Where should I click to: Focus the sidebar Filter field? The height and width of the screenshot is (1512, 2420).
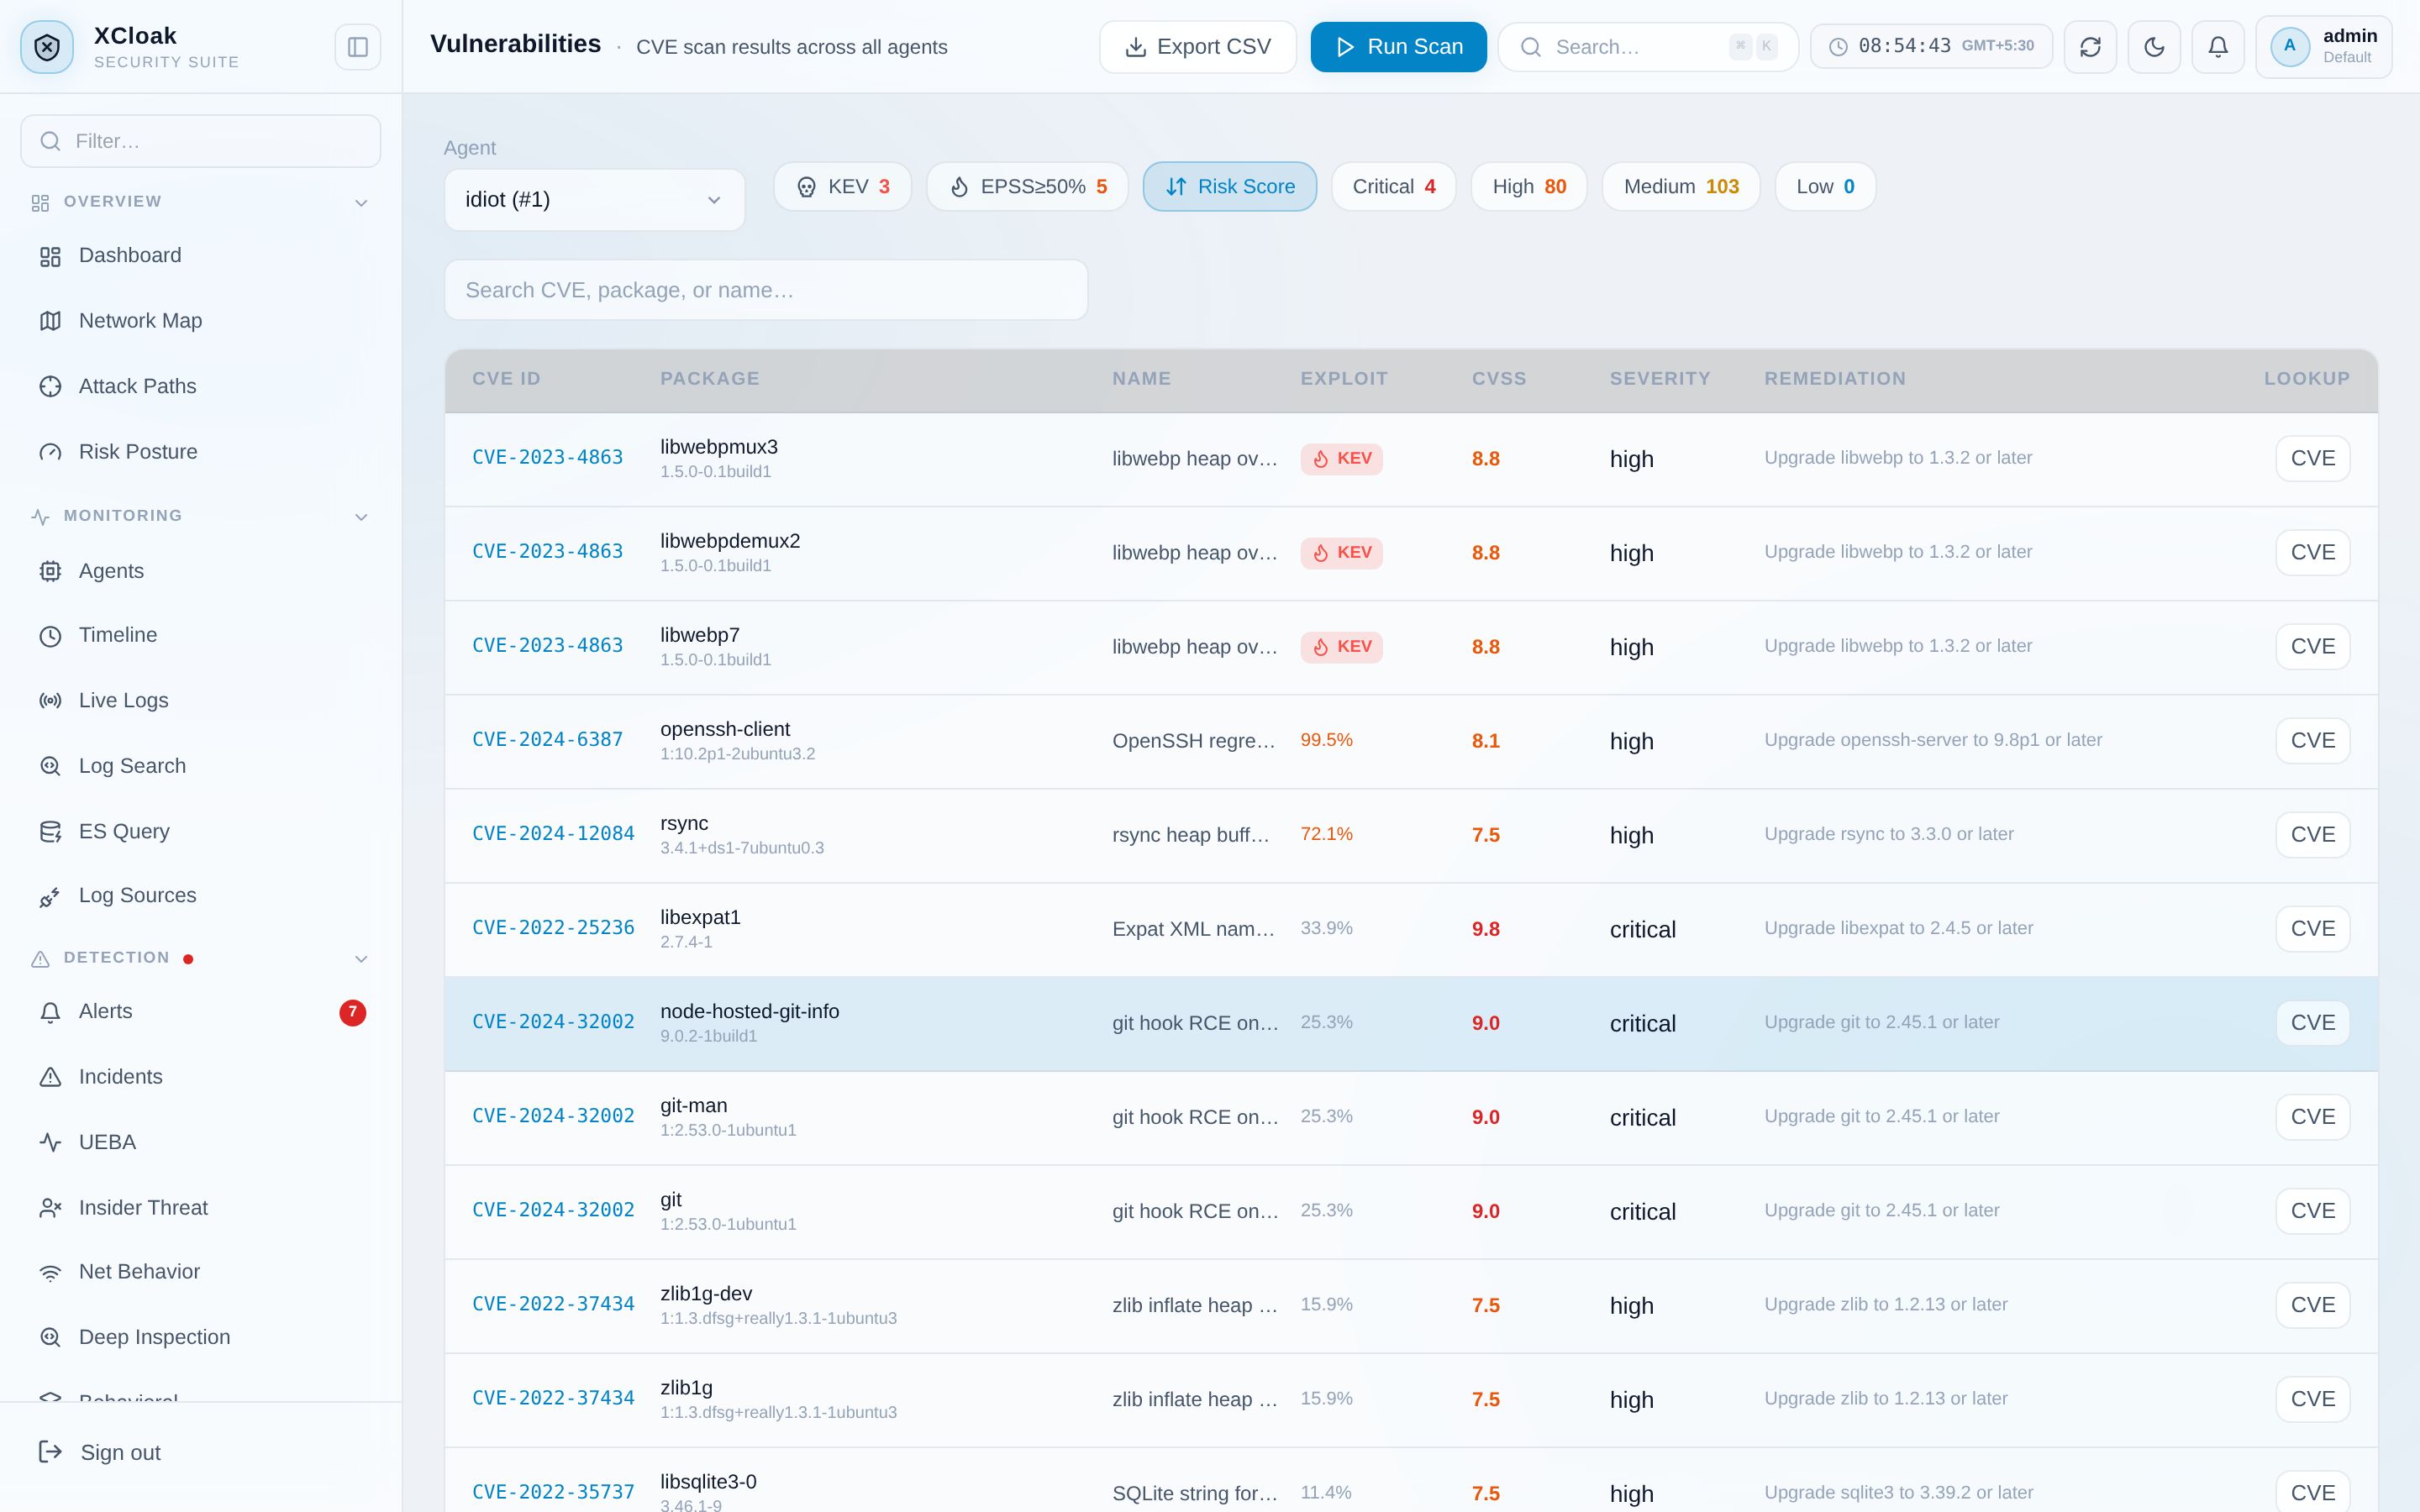pyautogui.click(x=201, y=141)
